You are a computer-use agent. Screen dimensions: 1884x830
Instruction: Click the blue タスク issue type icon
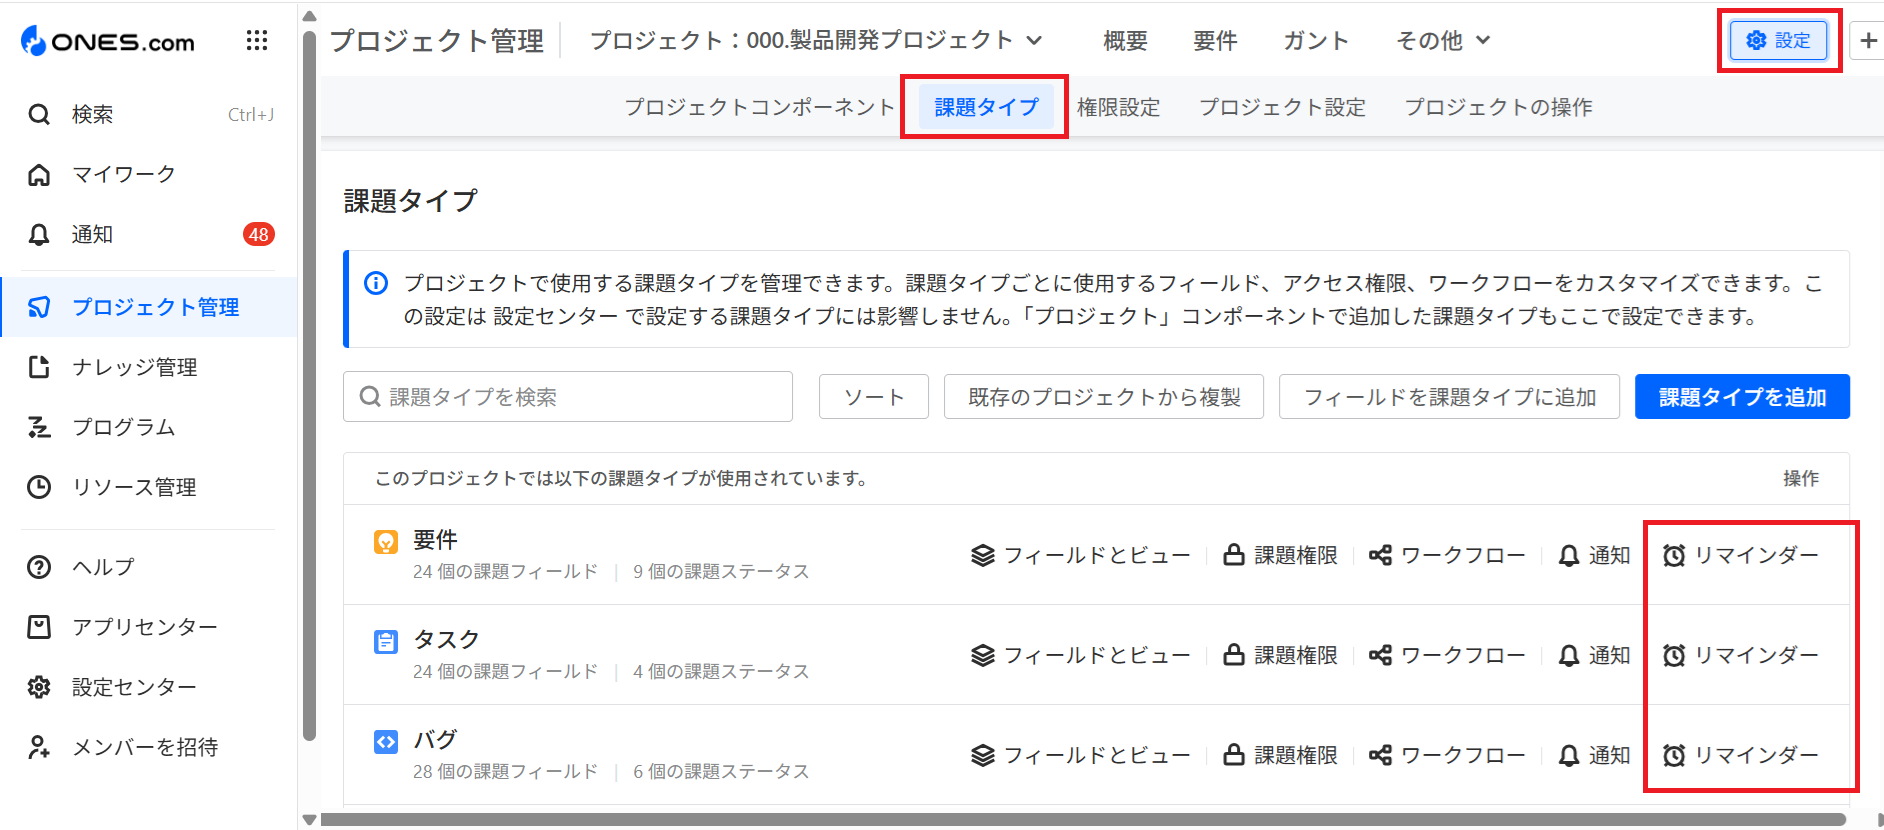pos(386,642)
